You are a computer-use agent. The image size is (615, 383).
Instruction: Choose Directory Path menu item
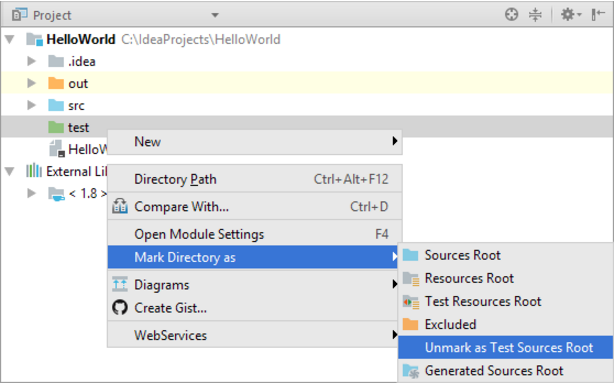click(255, 179)
